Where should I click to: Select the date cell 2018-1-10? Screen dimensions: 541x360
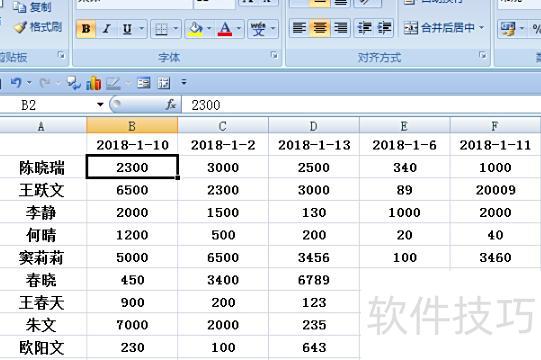tap(132, 145)
